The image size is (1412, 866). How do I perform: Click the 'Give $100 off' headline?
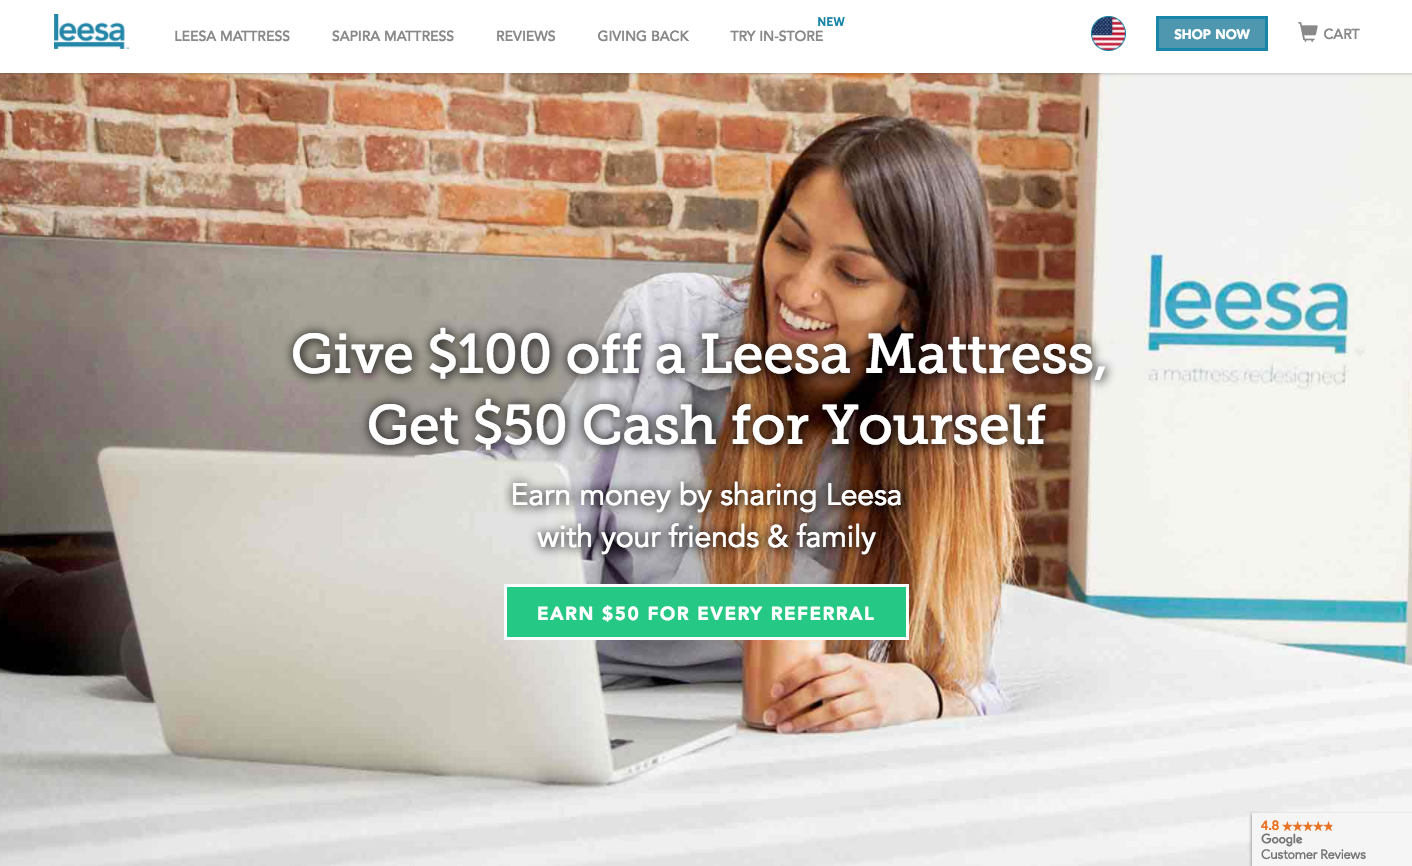click(700, 389)
